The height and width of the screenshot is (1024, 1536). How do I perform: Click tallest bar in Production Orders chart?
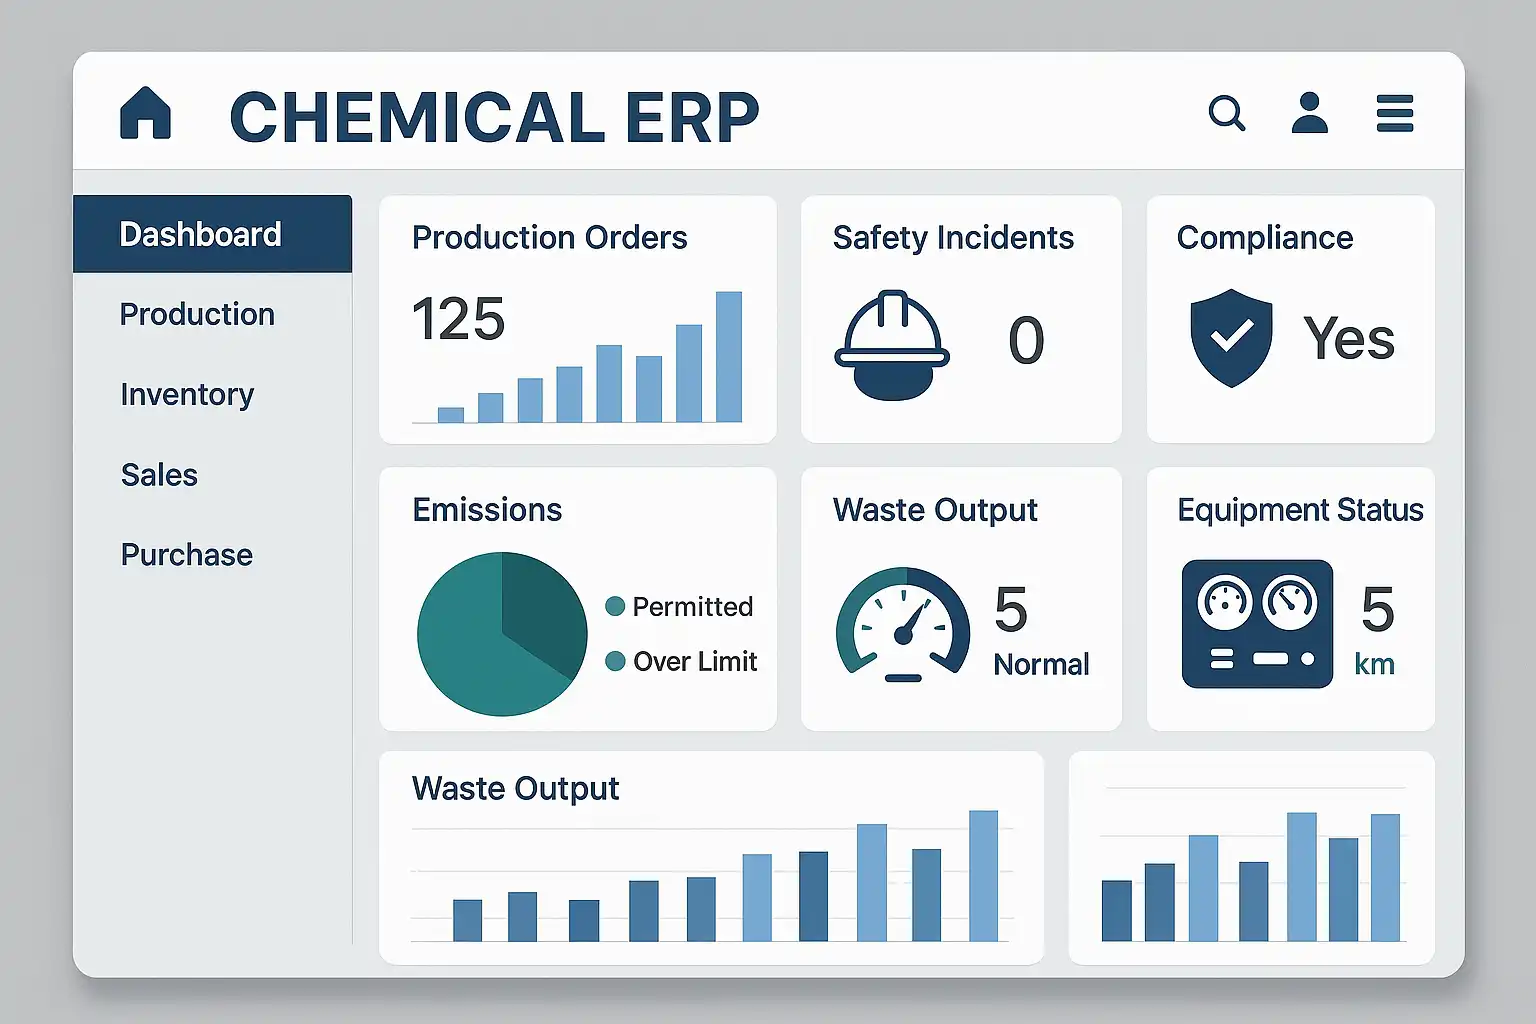[729, 357]
